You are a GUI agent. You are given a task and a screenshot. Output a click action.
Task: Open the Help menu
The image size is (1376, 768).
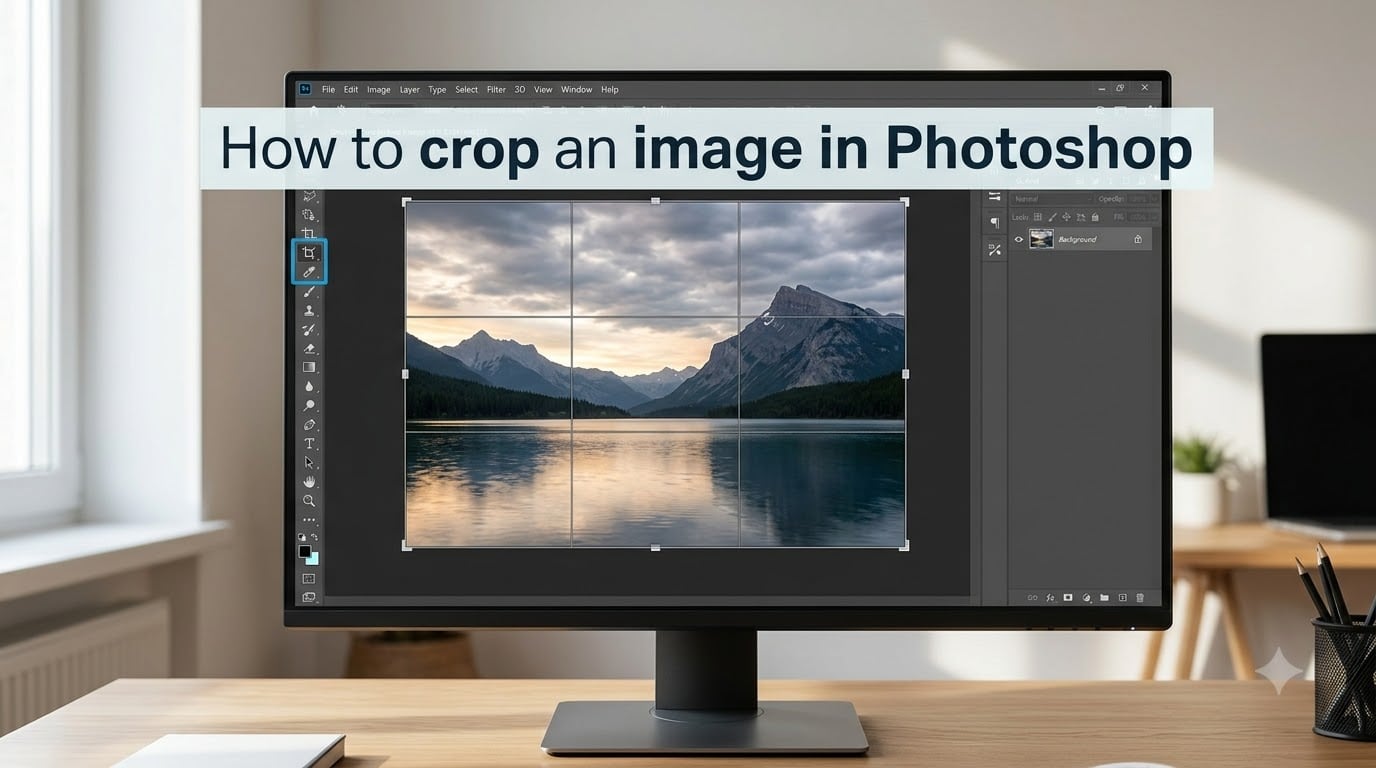pos(610,90)
